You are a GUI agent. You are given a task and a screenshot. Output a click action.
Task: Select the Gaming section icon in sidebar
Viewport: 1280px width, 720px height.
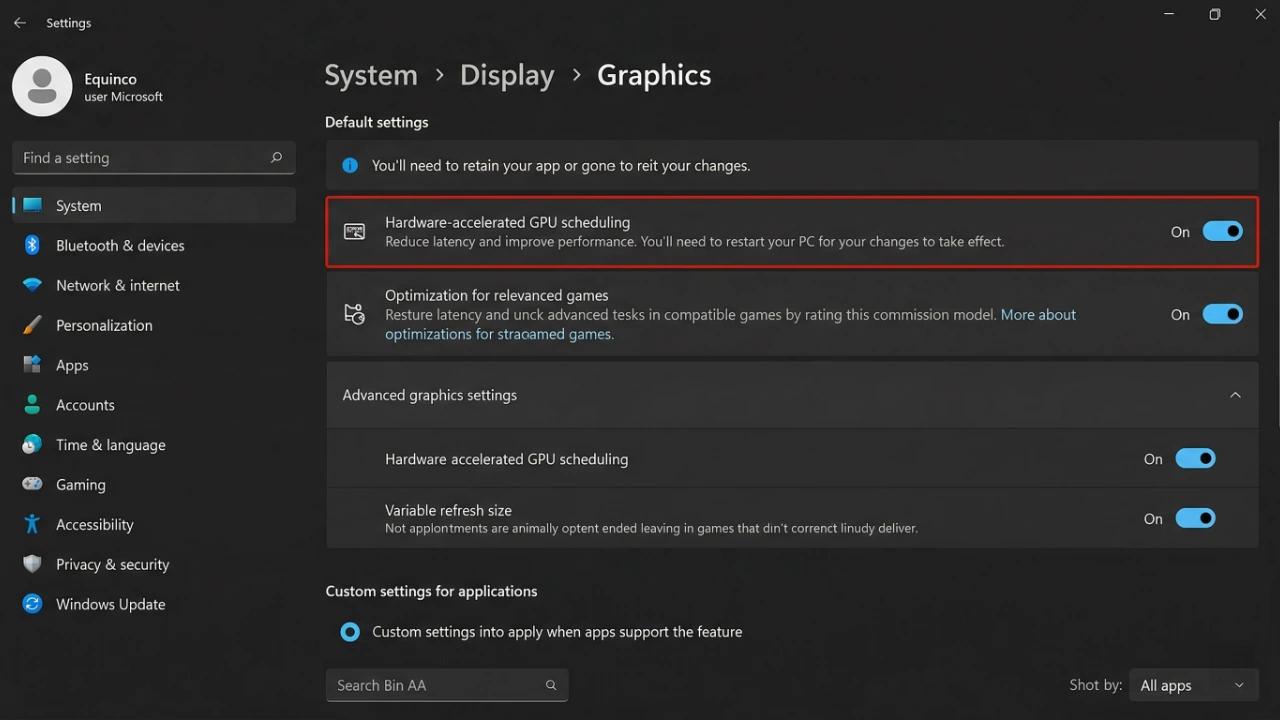click(x=32, y=484)
